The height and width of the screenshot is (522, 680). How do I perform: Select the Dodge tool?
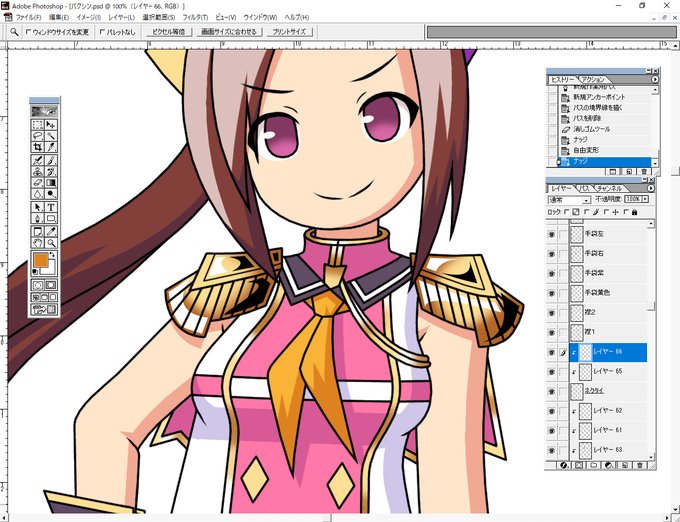point(51,194)
